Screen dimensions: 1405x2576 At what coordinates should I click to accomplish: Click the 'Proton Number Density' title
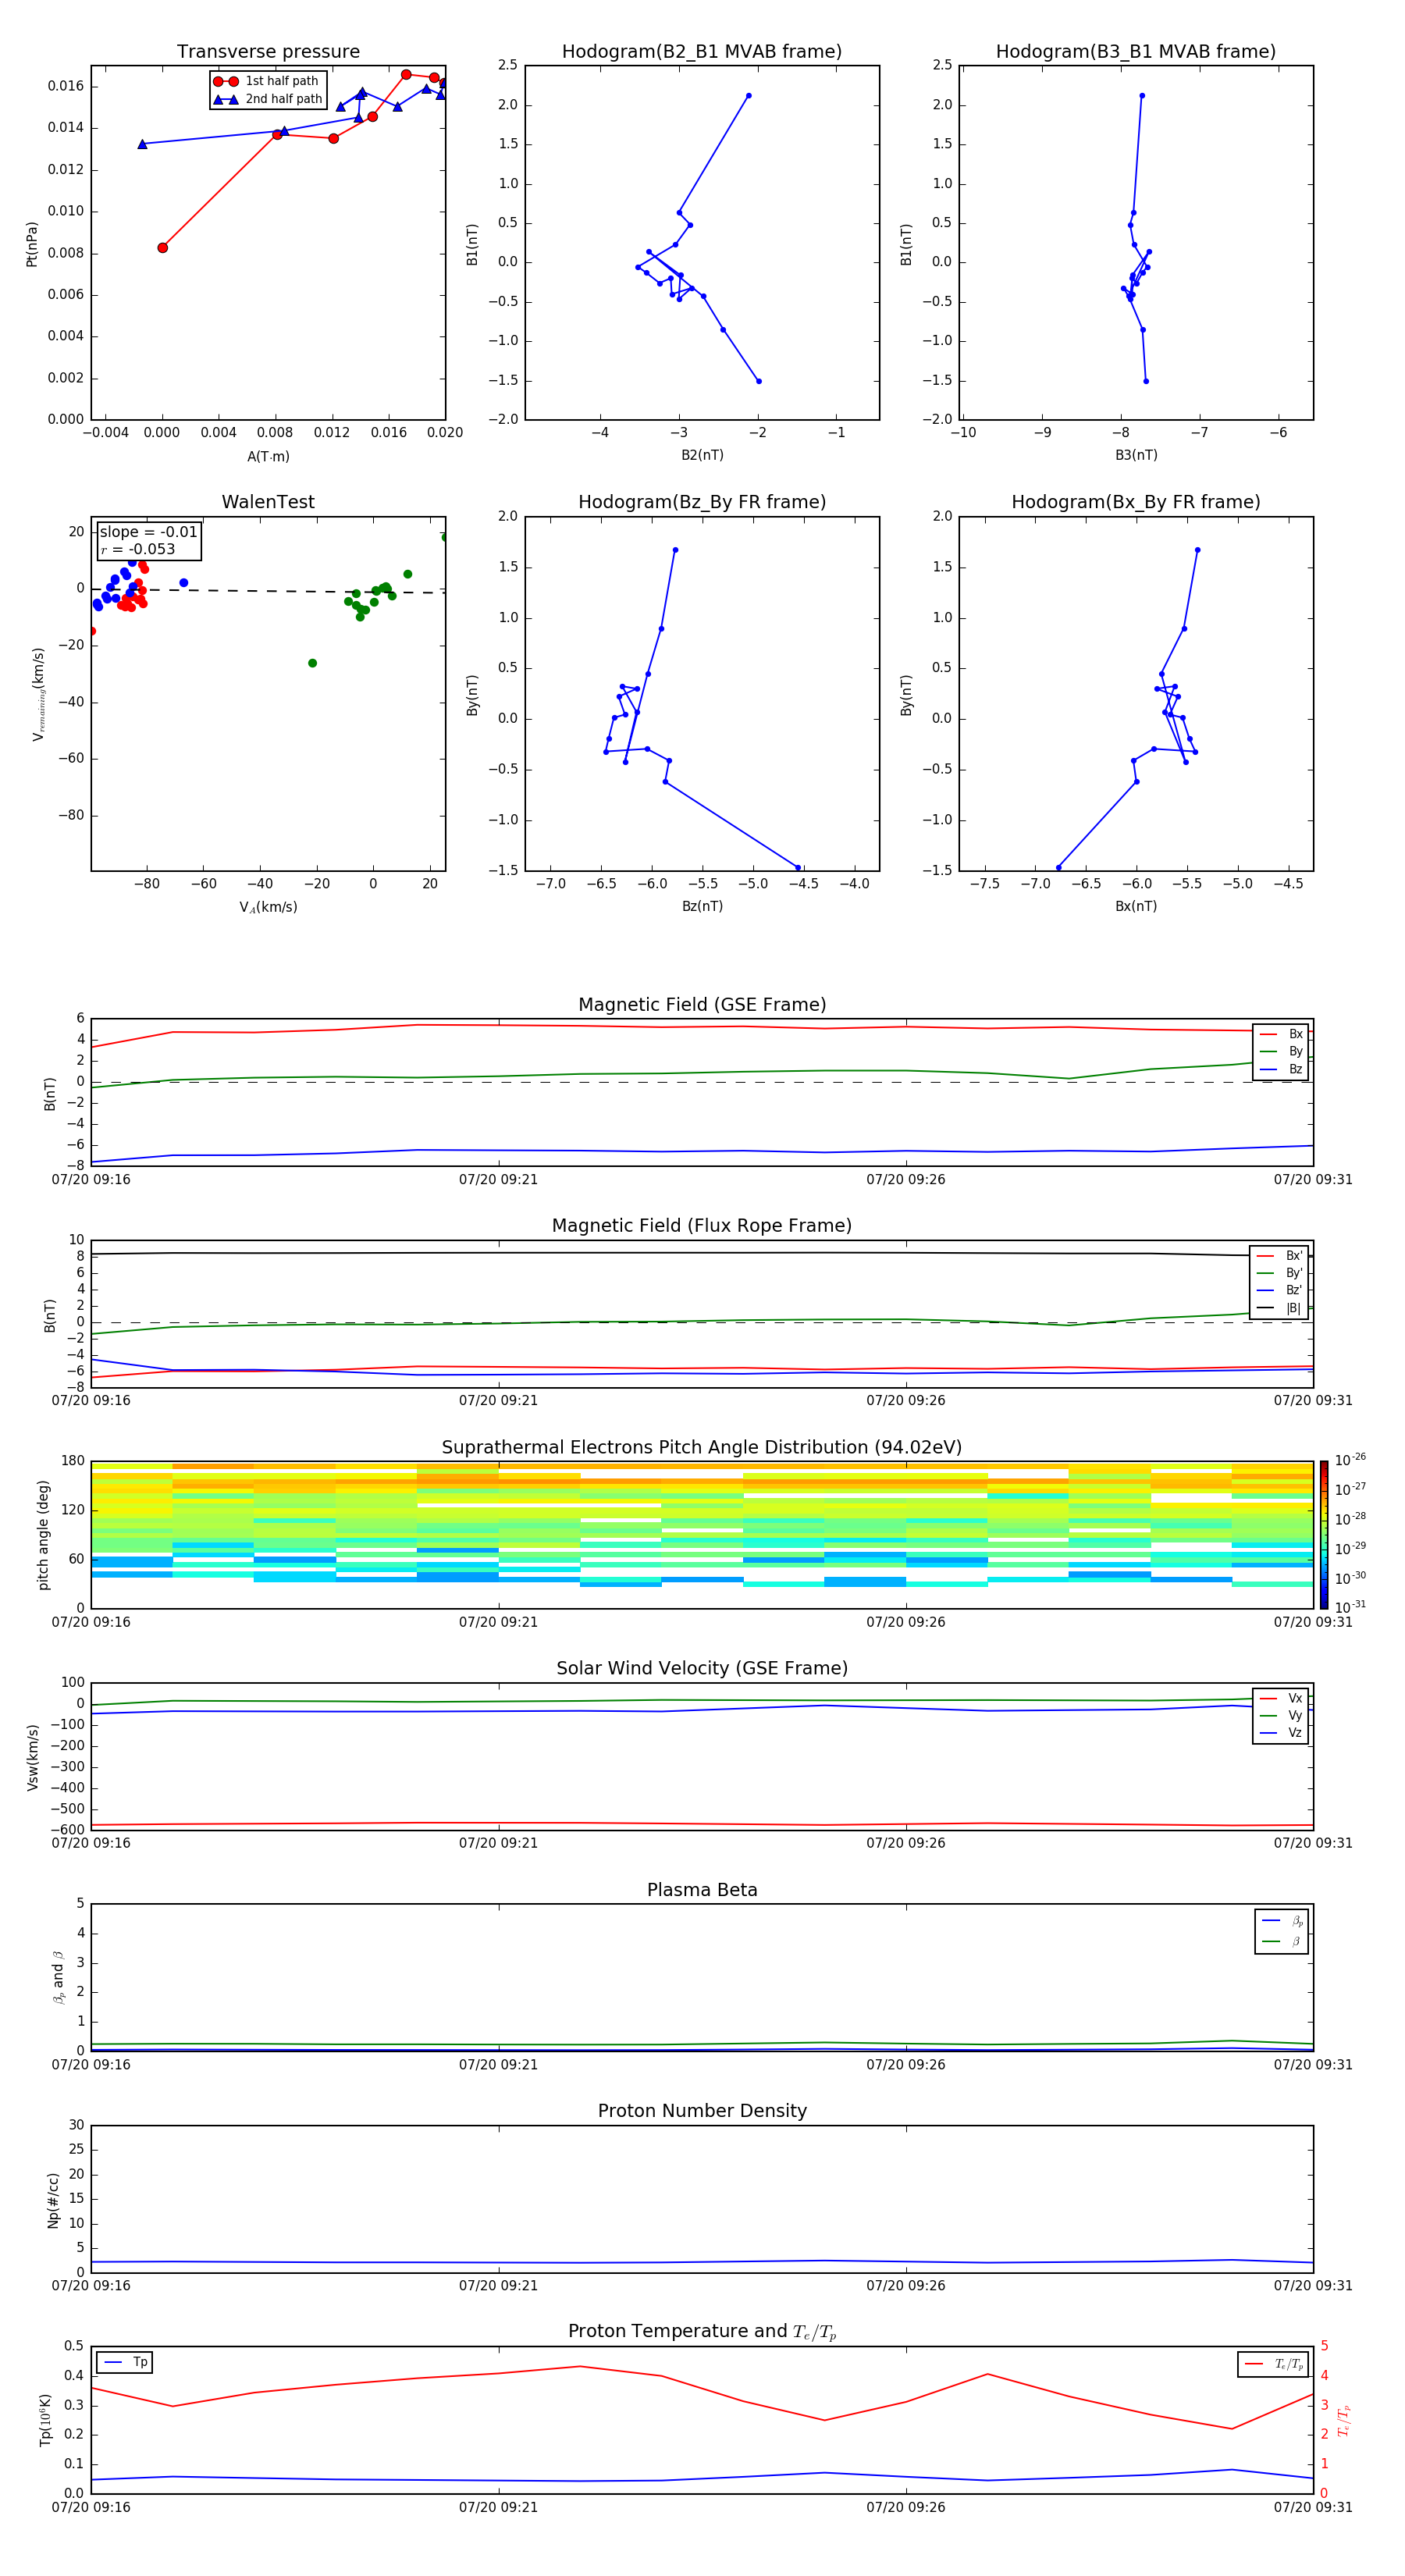coord(702,2111)
